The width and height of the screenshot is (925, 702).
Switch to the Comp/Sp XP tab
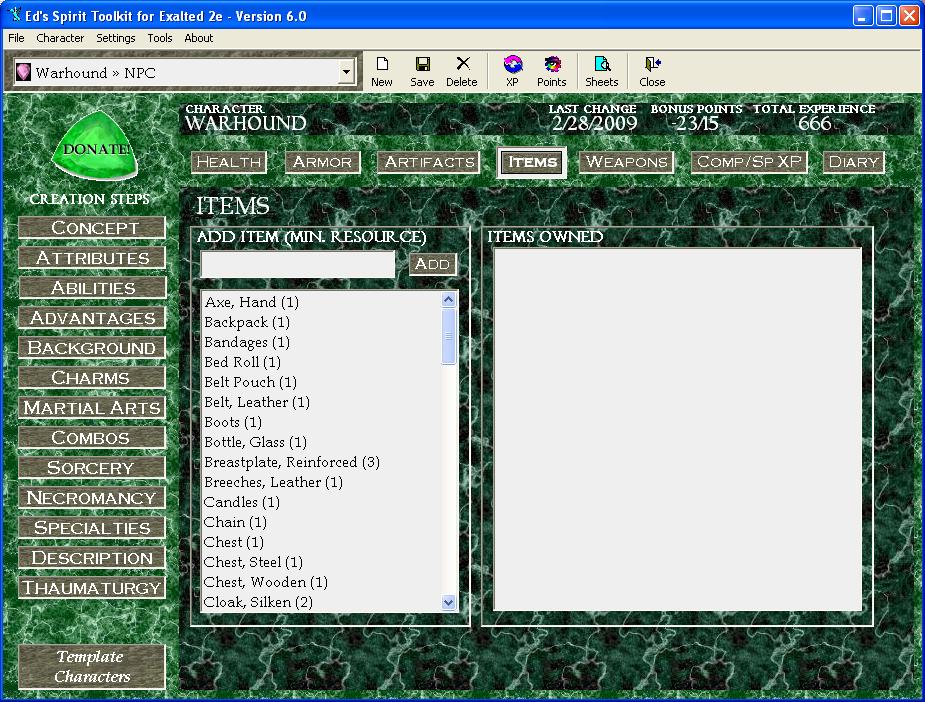(x=749, y=162)
